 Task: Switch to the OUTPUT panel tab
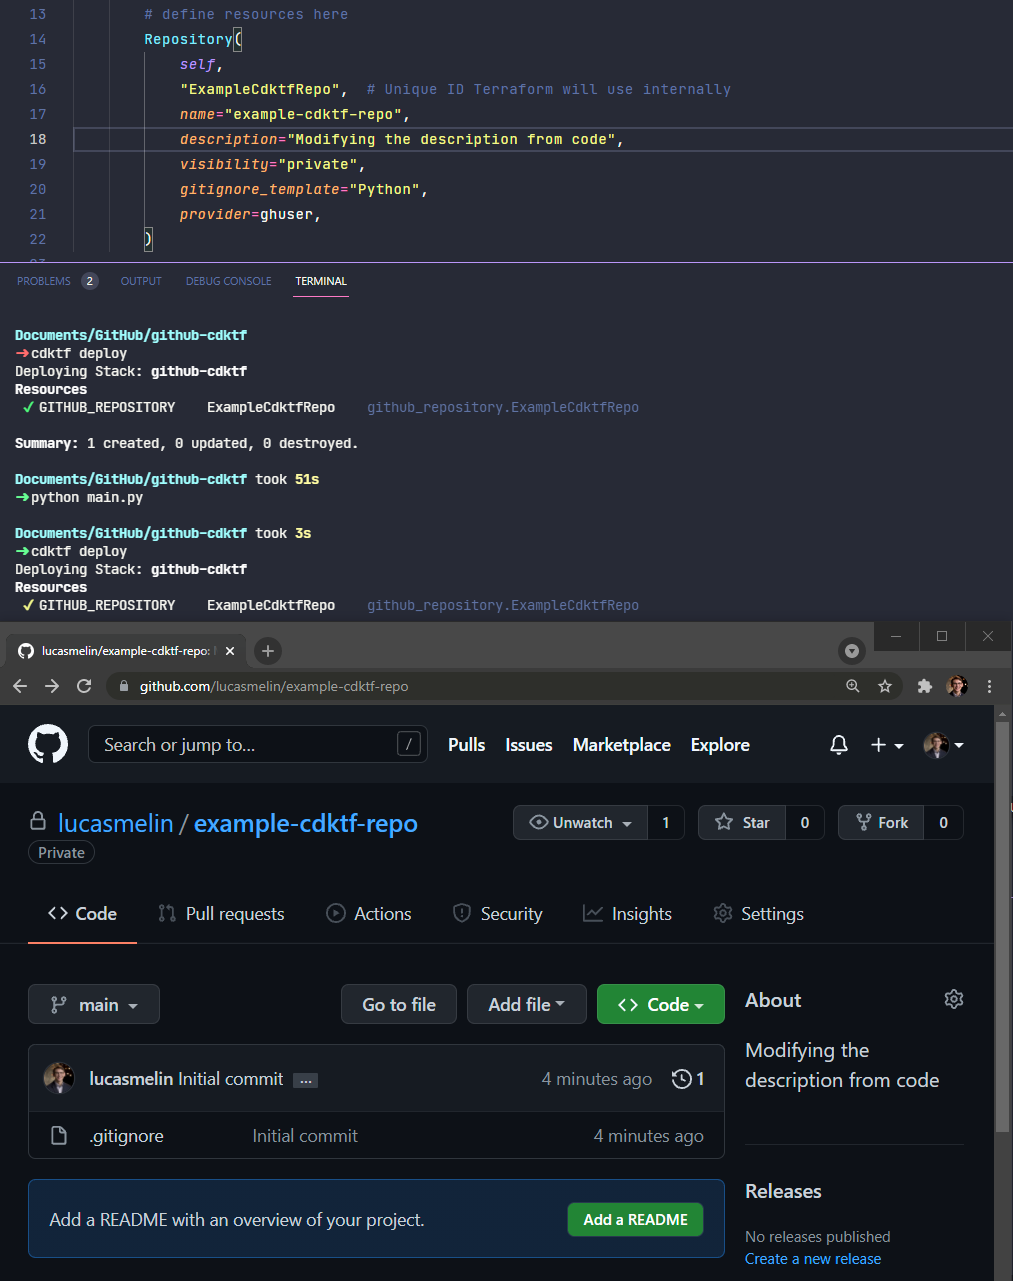tap(141, 281)
